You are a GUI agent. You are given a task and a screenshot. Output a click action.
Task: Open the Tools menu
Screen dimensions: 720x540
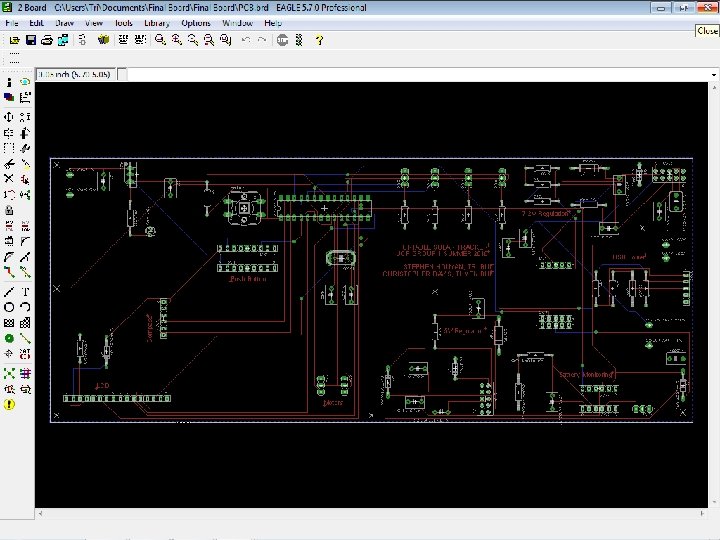123,22
